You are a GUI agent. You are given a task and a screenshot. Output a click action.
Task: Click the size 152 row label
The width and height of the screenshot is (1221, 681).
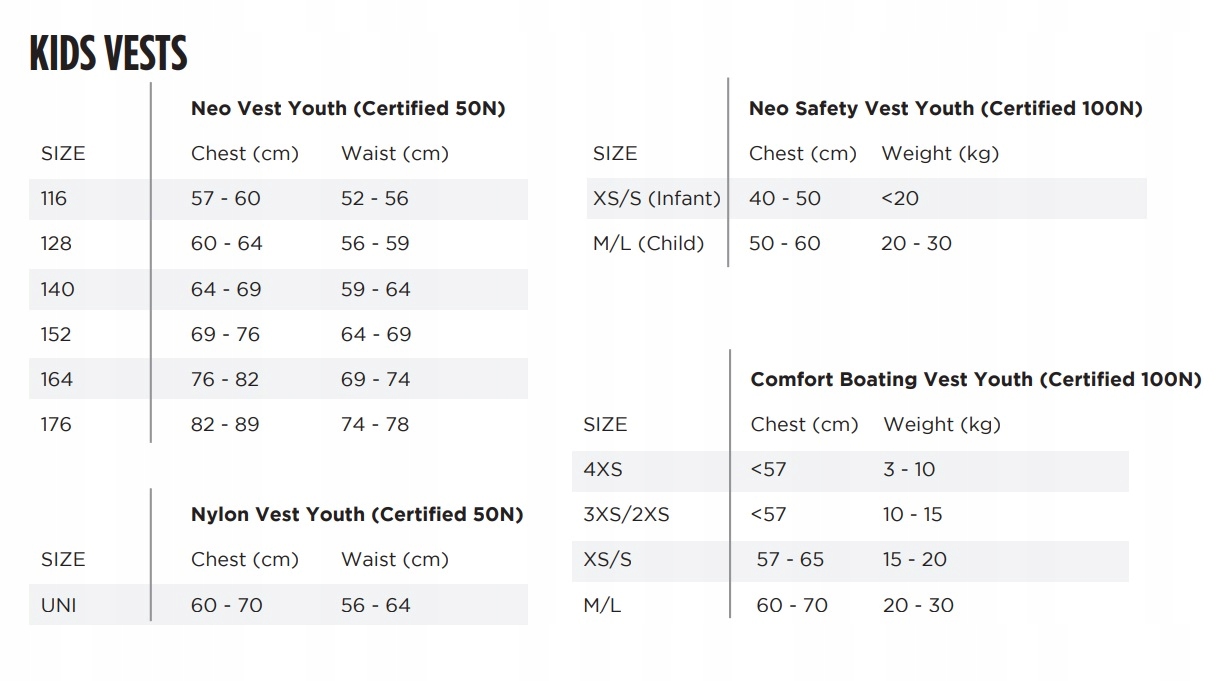tap(56, 334)
